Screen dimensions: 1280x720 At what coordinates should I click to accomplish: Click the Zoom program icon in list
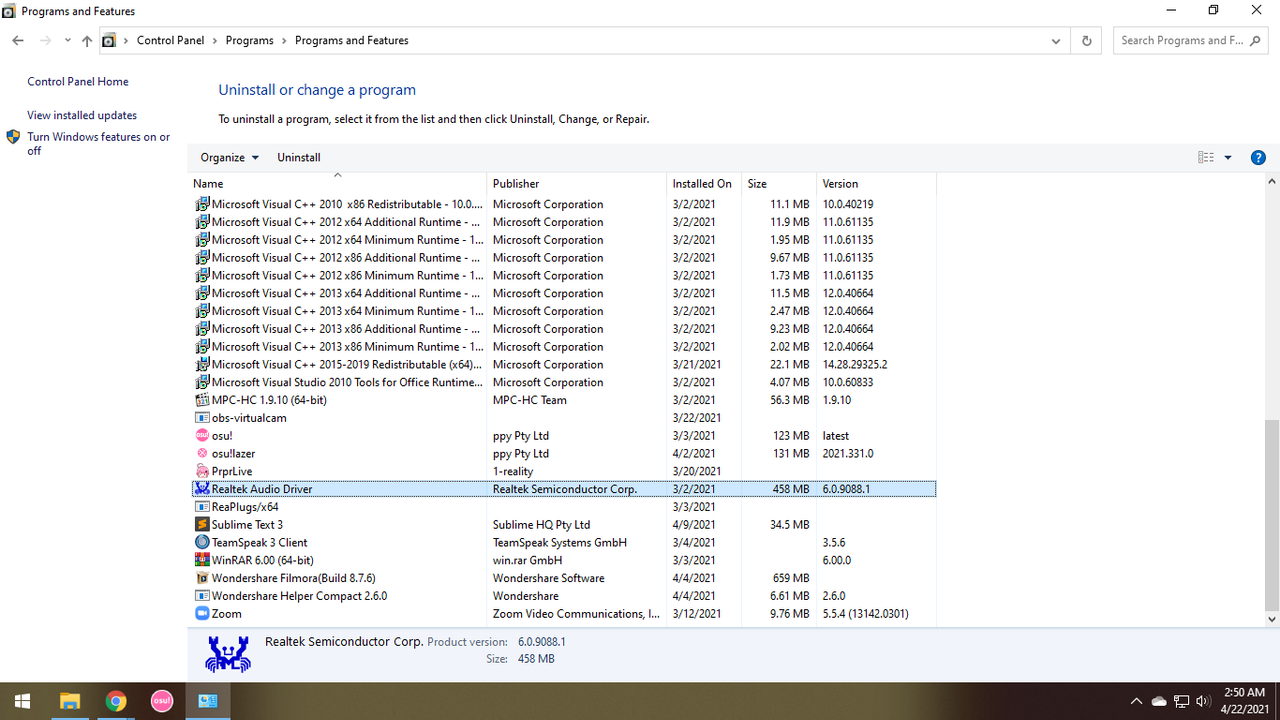pos(202,614)
